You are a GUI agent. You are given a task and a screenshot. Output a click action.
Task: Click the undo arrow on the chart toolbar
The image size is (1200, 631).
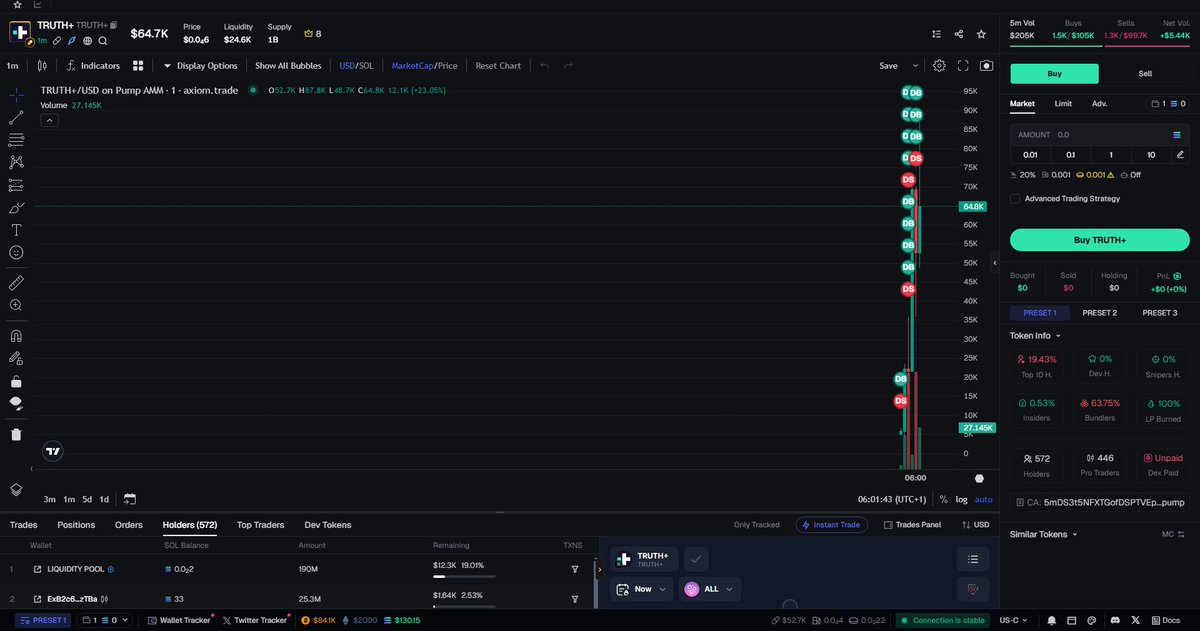(x=544, y=66)
